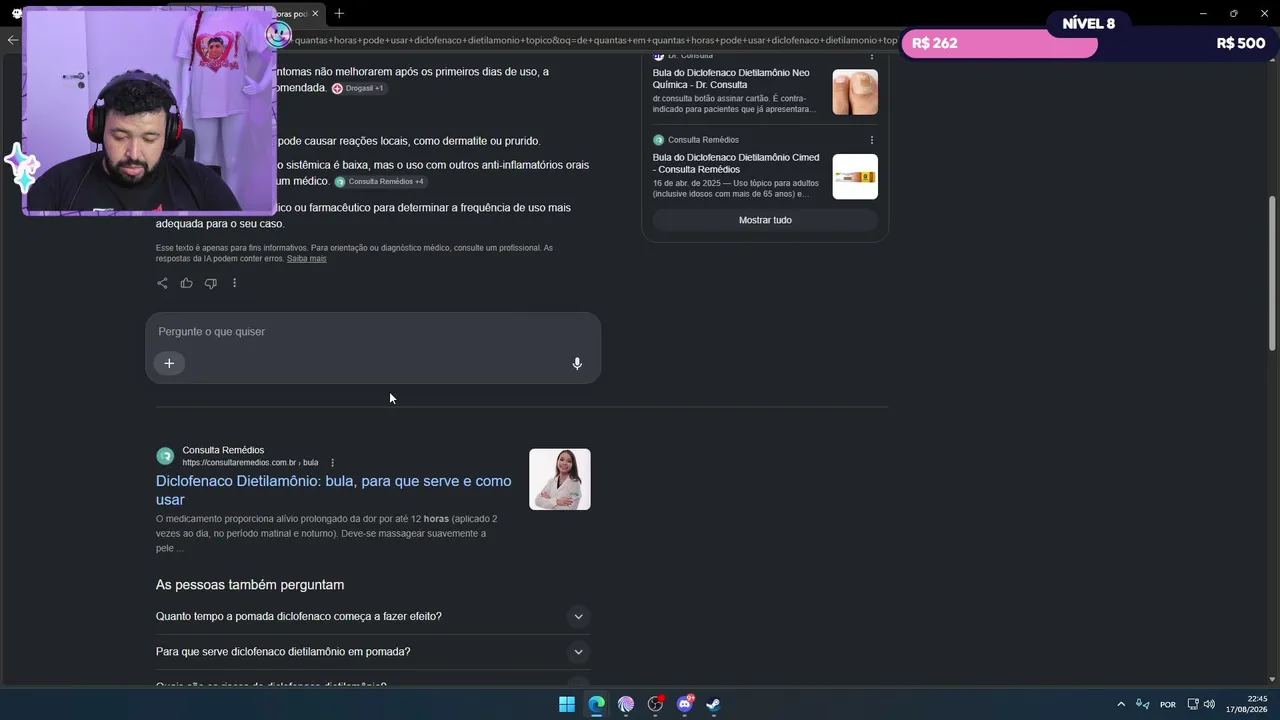The image size is (1280, 720).
Task: Open Steam from the taskbar
Action: pyautogui.click(x=714, y=704)
